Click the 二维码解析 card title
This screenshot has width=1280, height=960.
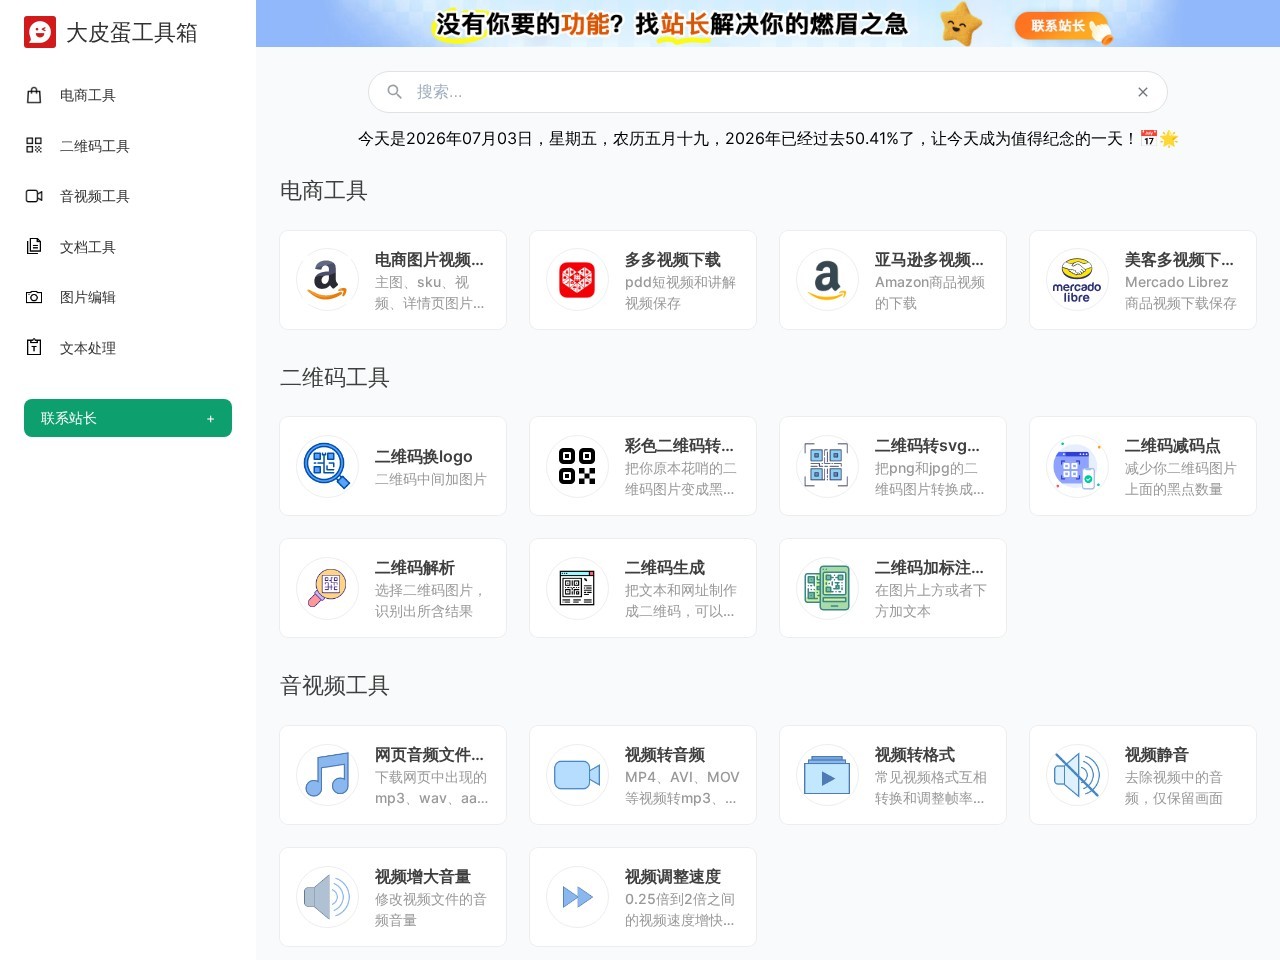(414, 568)
